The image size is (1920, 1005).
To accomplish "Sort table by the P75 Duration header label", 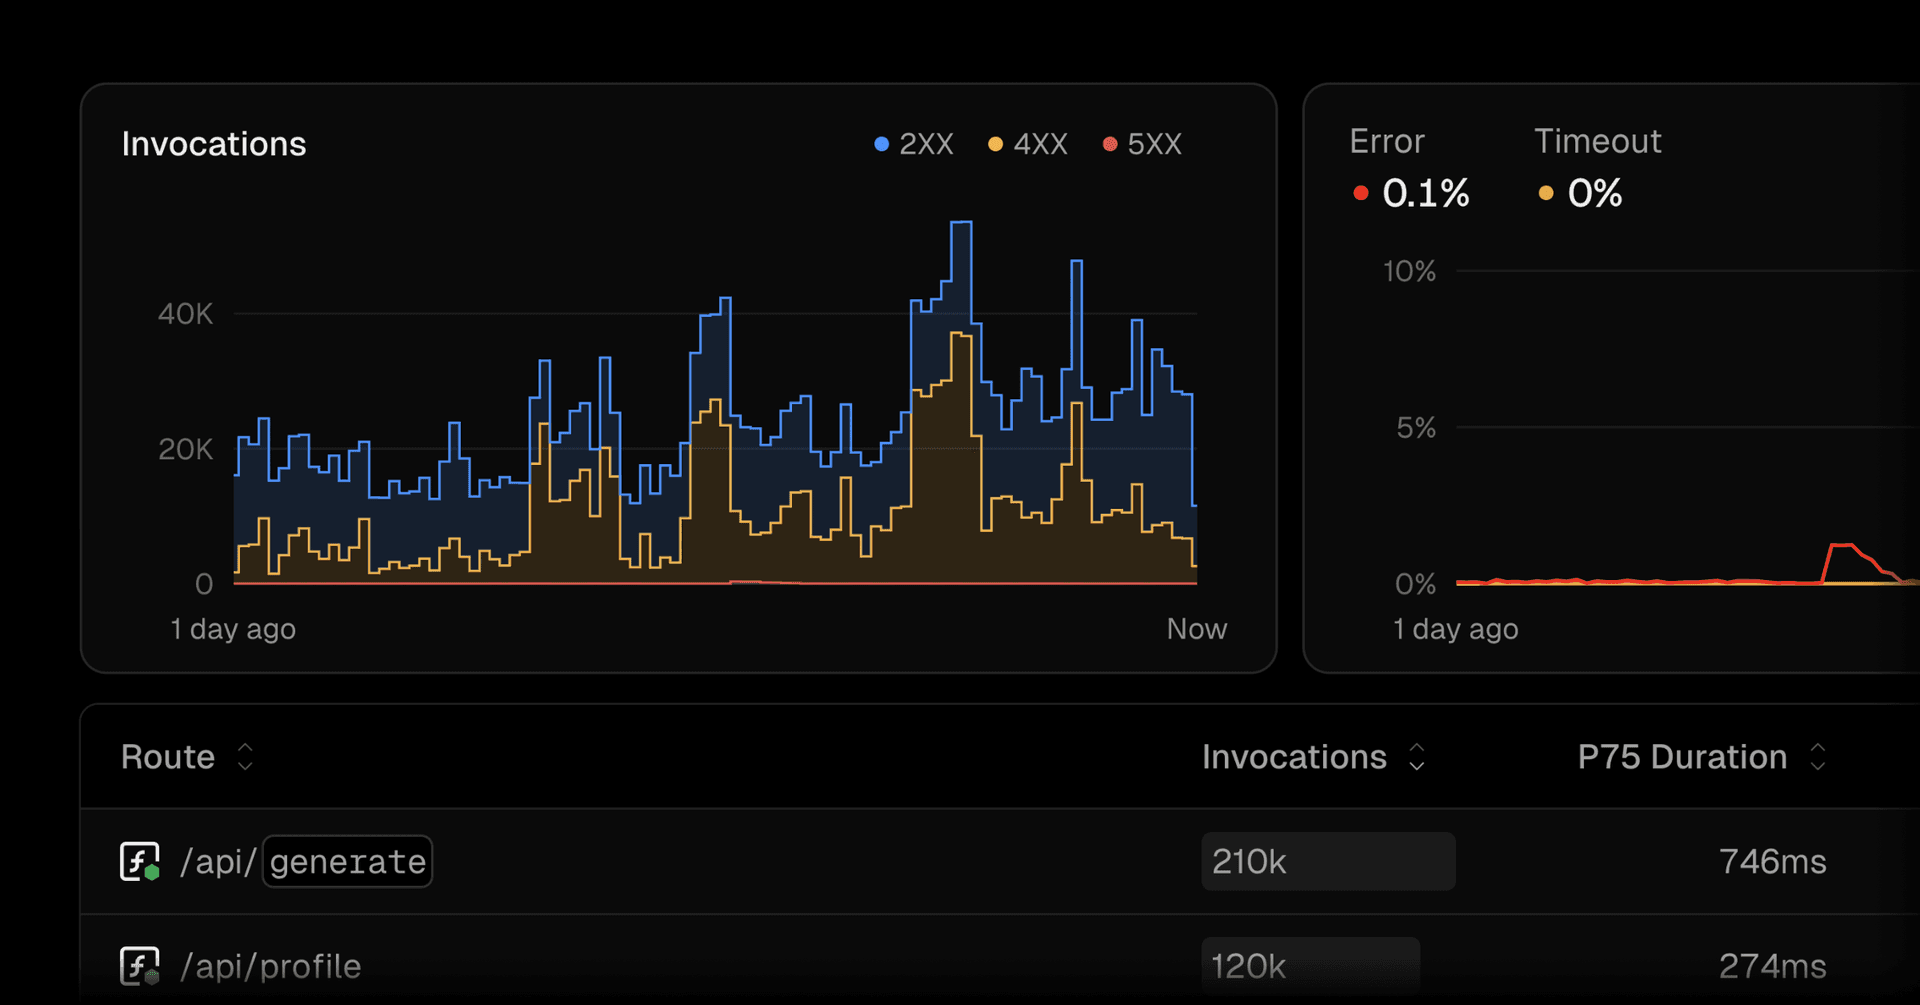I will [x=1682, y=757].
